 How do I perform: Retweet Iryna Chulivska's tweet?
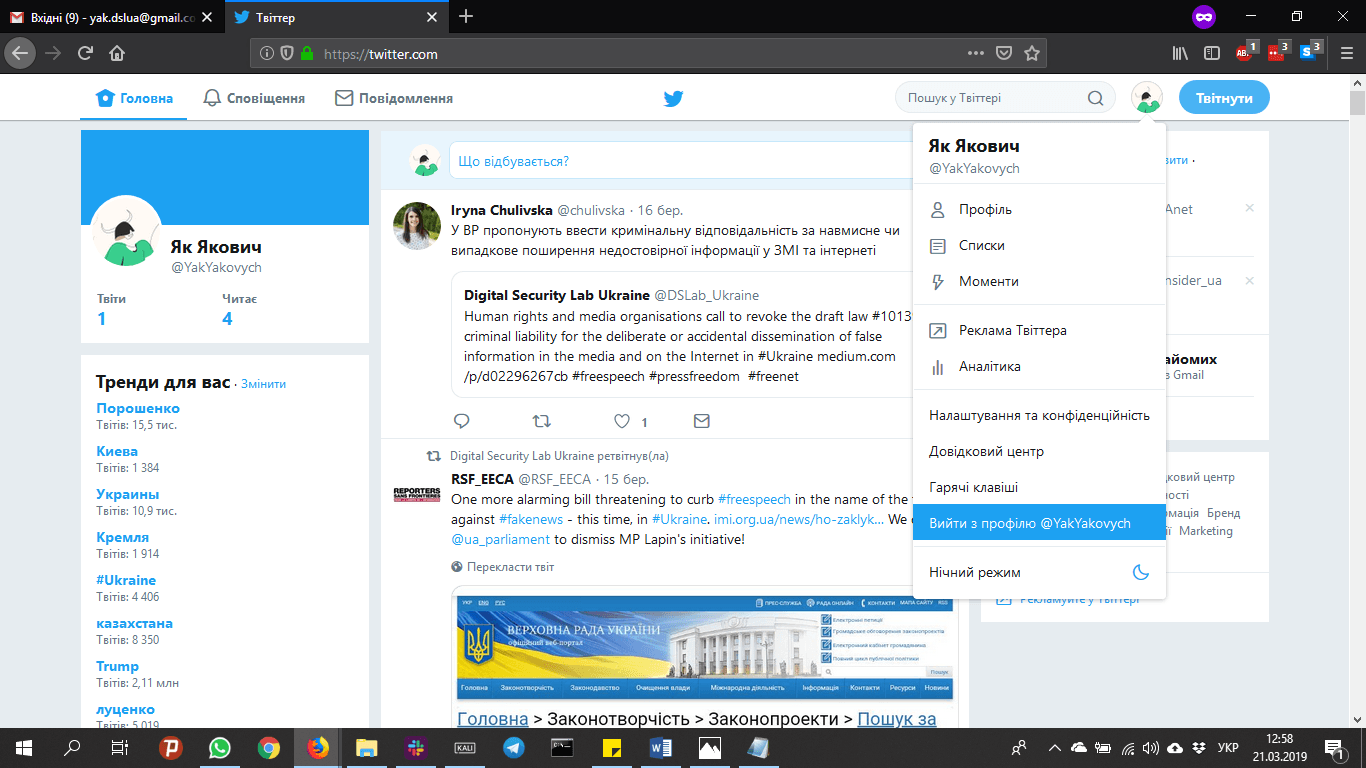pos(541,421)
